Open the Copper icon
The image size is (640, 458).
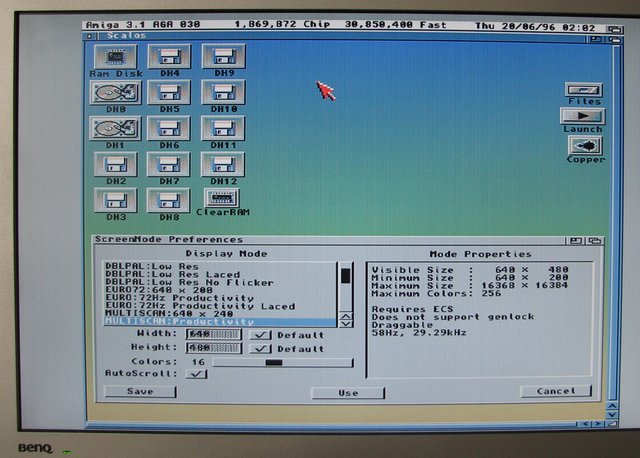coord(585,146)
